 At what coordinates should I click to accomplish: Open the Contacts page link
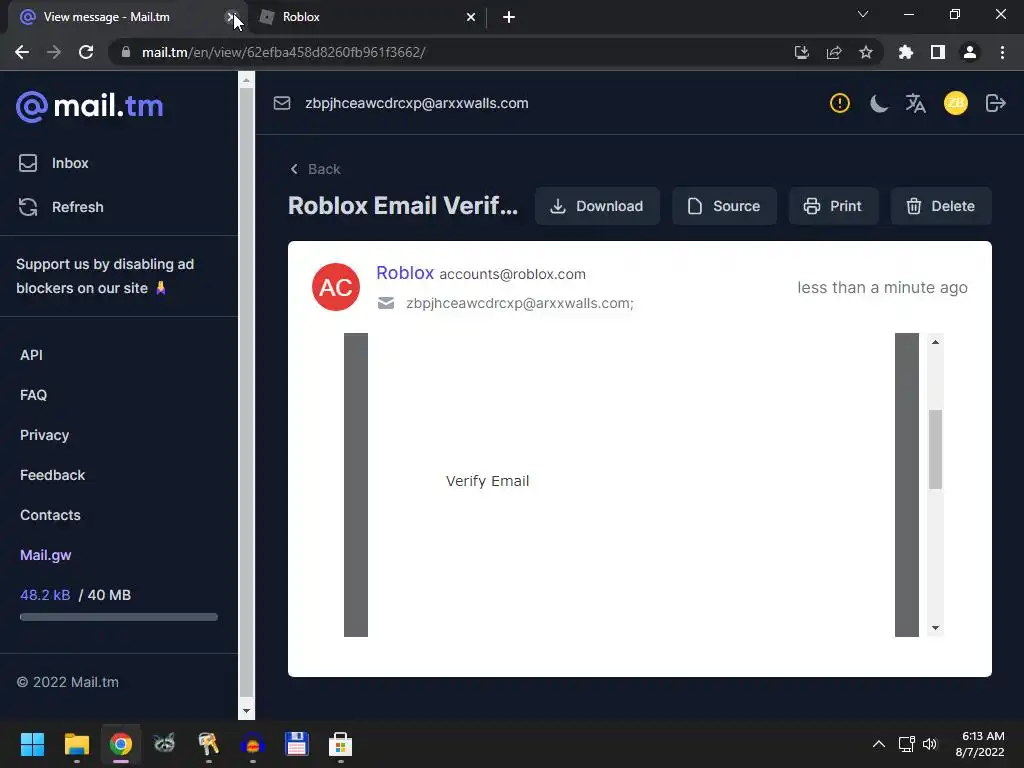click(50, 515)
